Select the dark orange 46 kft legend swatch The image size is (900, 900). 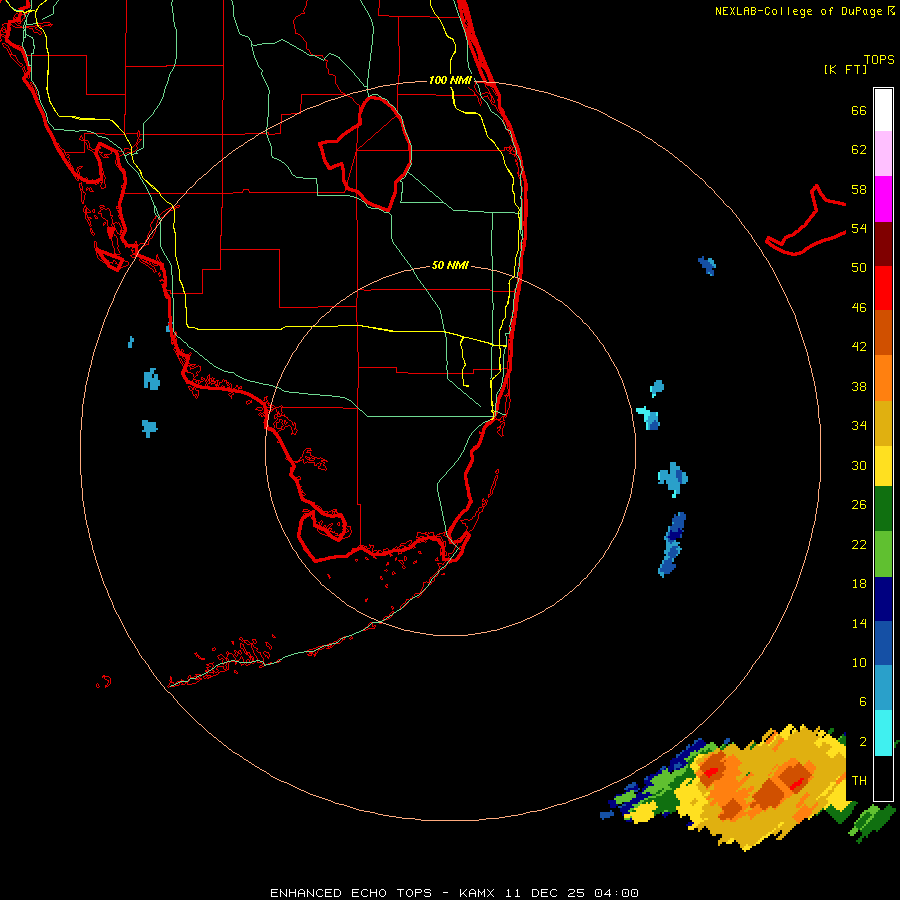tap(883, 332)
